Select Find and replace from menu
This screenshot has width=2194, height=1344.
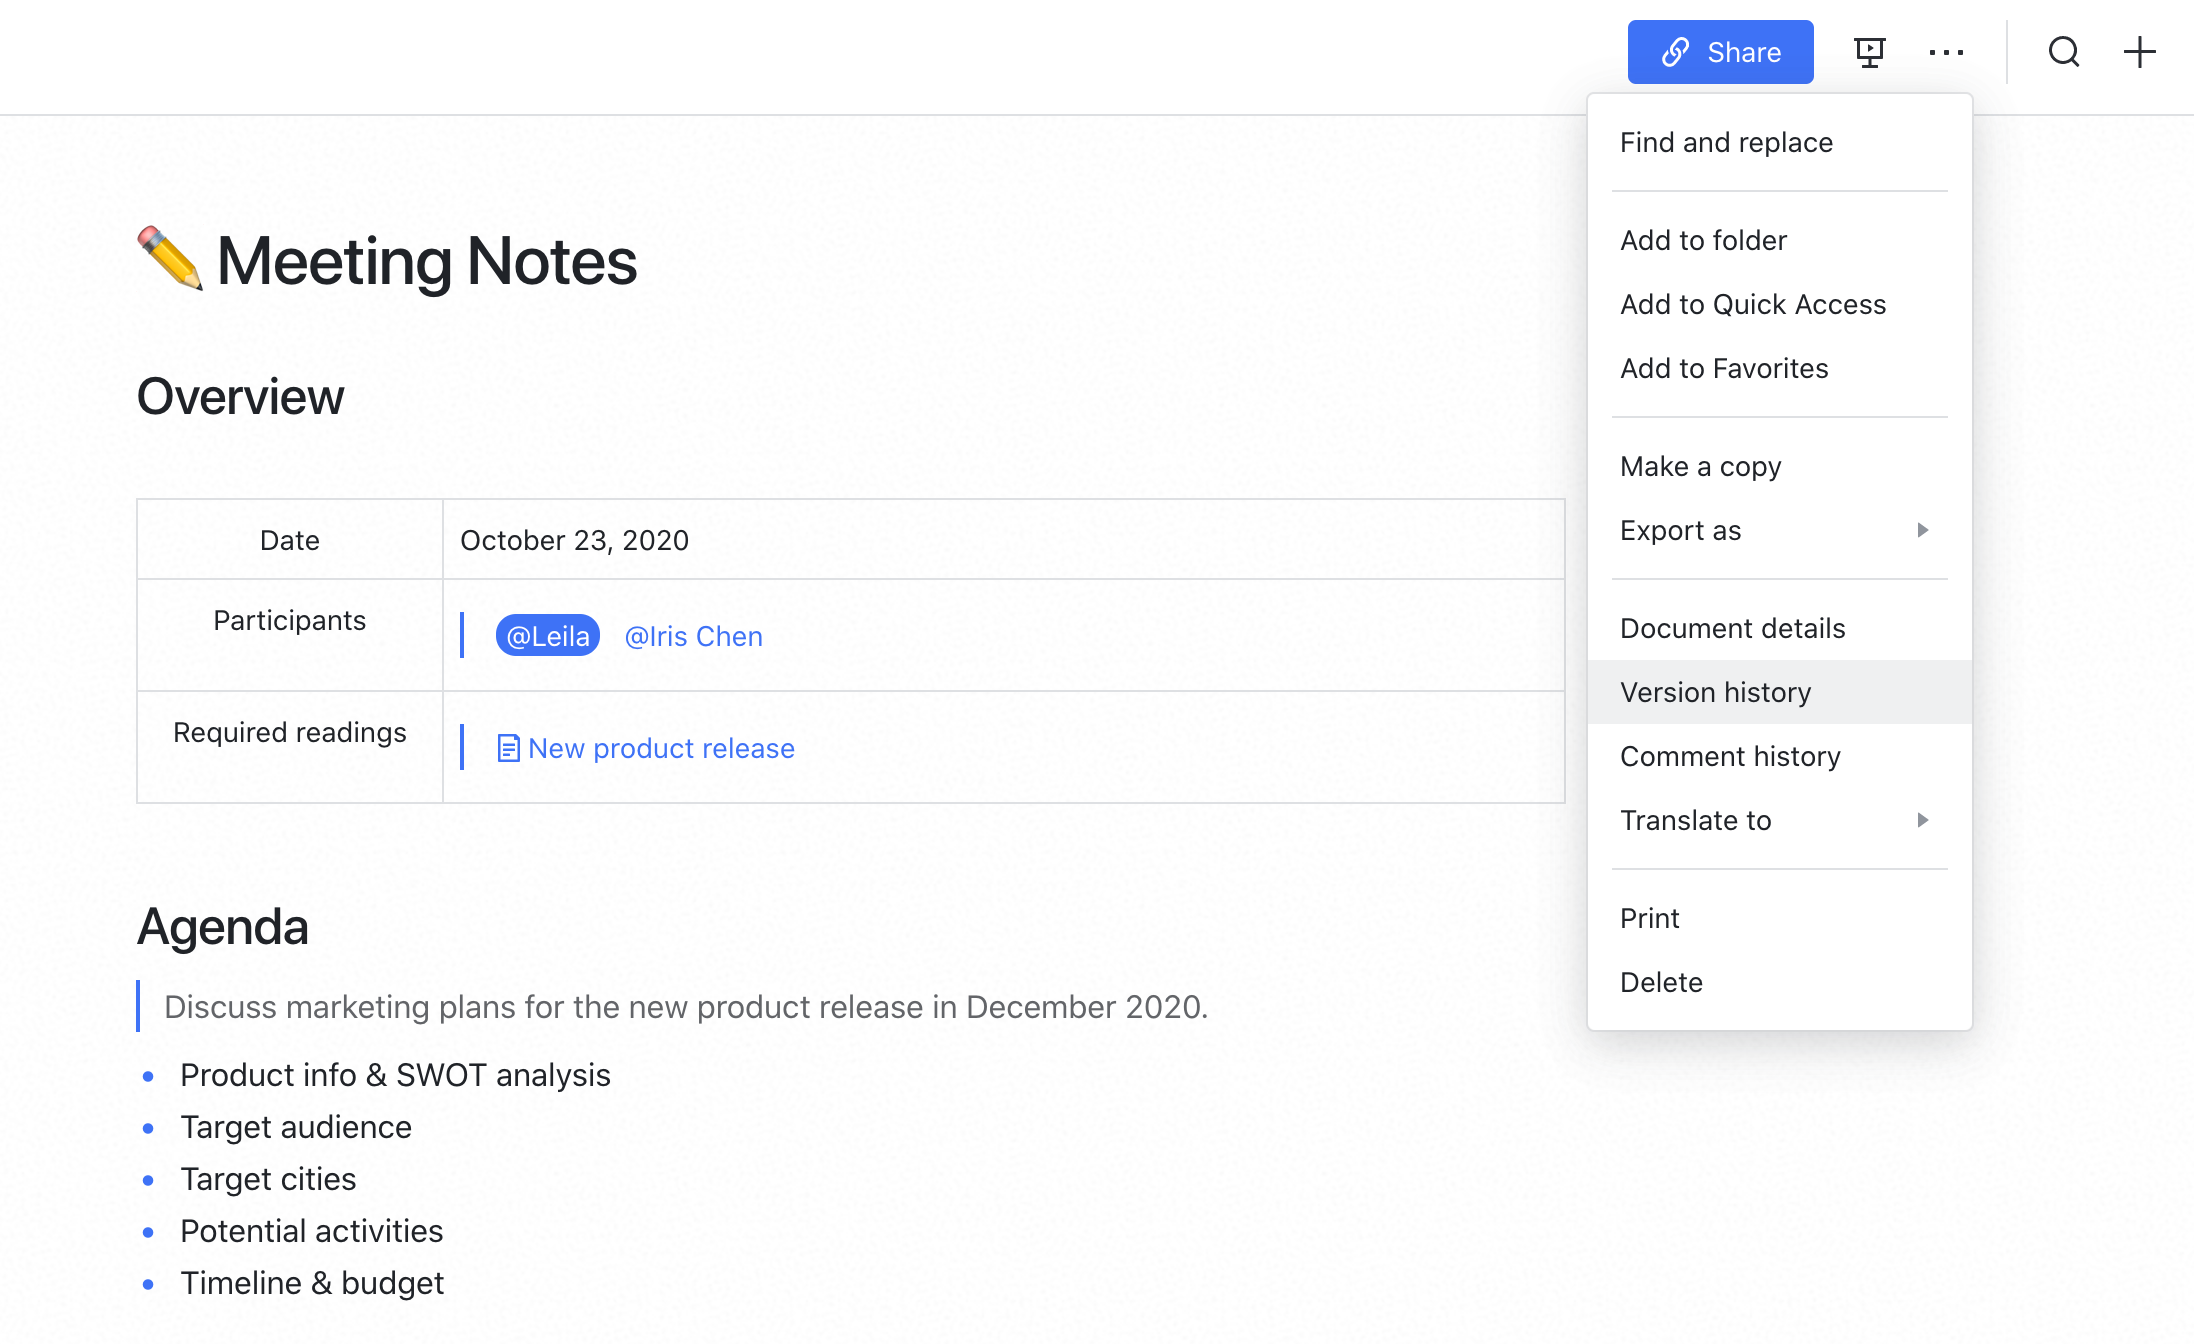tap(1726, 142)
